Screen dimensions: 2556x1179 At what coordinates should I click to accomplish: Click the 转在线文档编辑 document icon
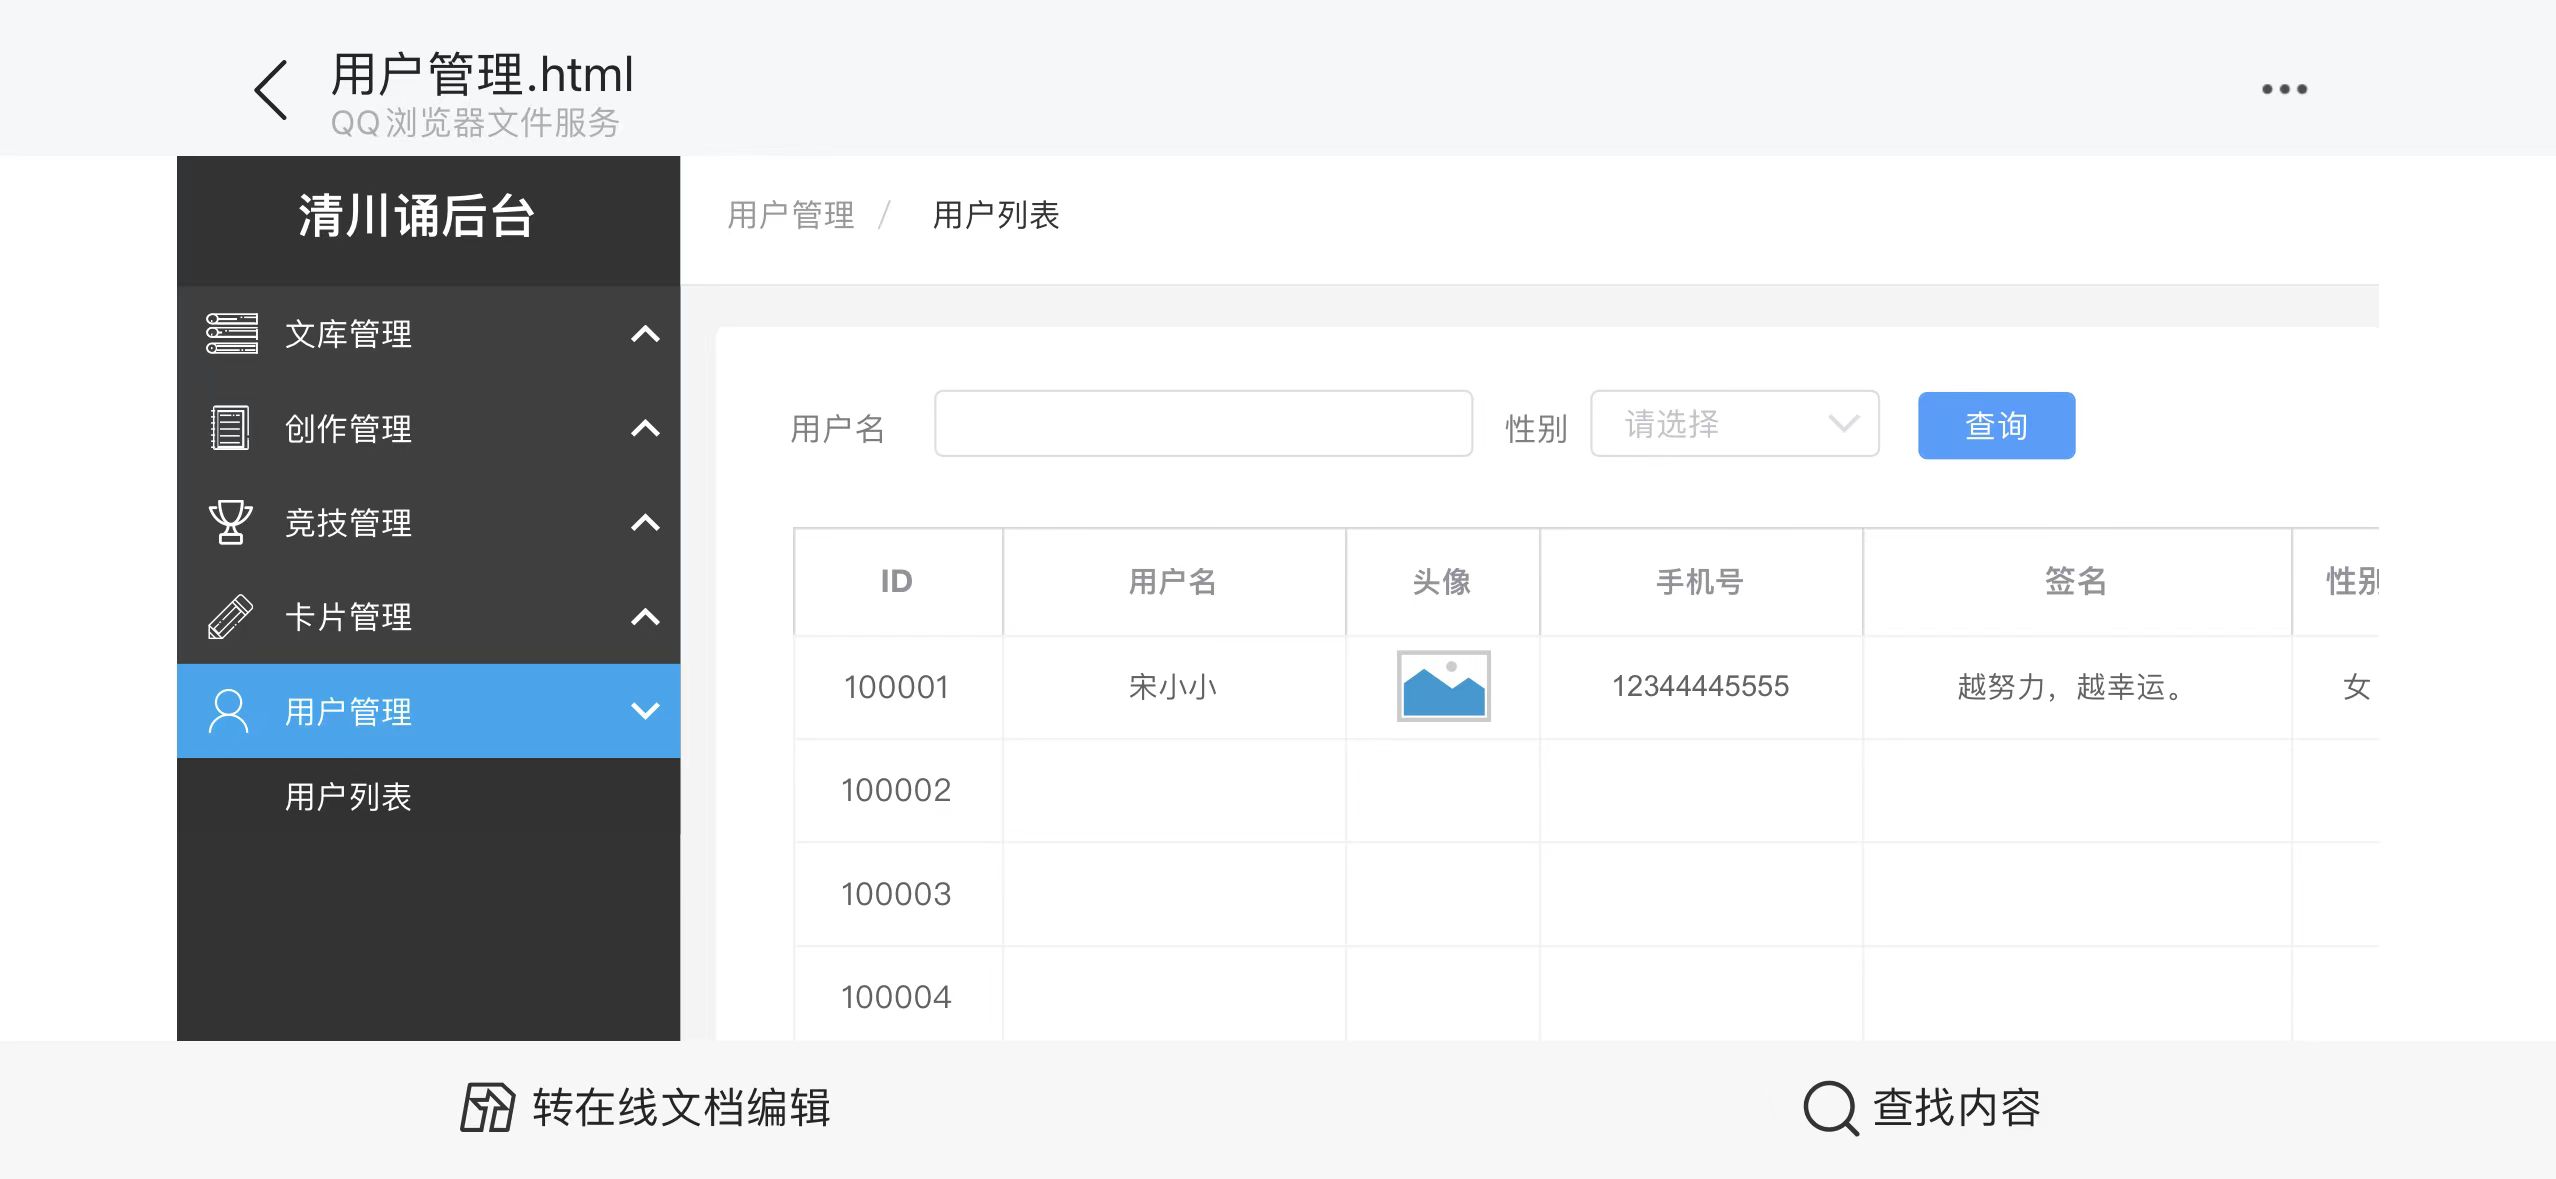(487, 1108)
